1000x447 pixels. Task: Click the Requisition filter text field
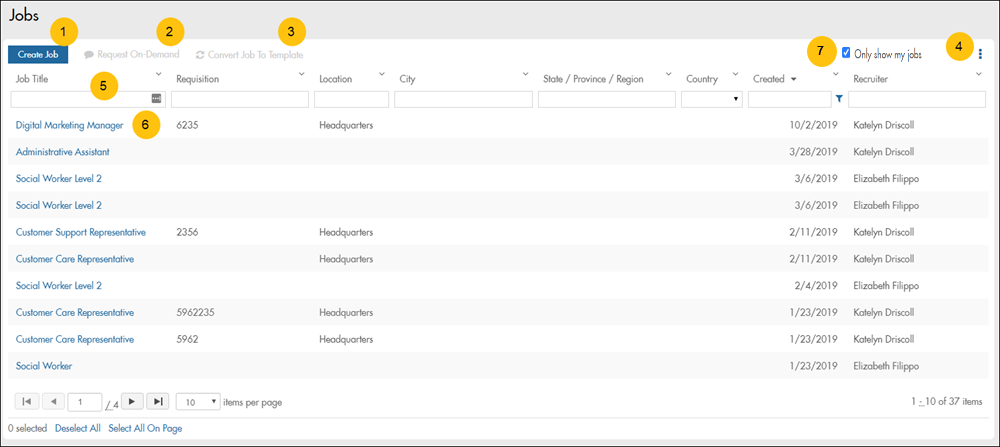point(240,99)
